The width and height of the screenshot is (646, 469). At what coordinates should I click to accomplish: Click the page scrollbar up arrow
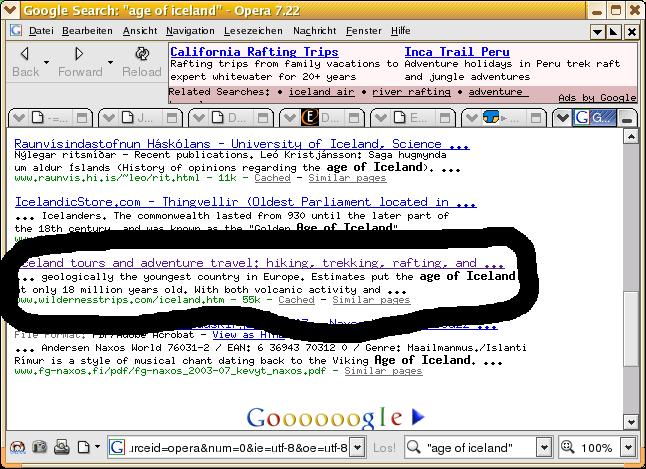coord(631,136)
